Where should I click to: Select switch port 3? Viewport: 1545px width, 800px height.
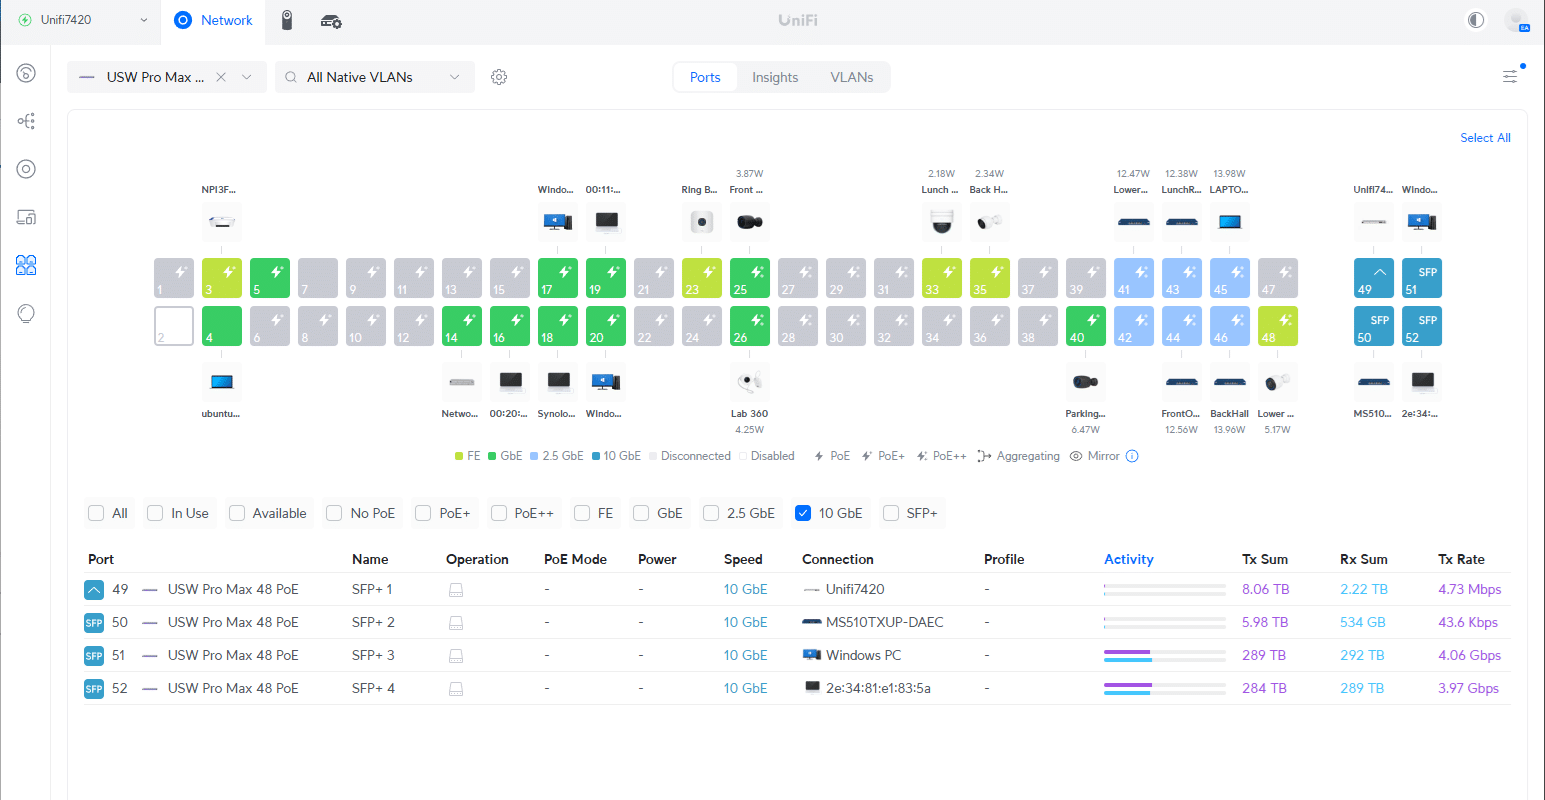(222, 278)
